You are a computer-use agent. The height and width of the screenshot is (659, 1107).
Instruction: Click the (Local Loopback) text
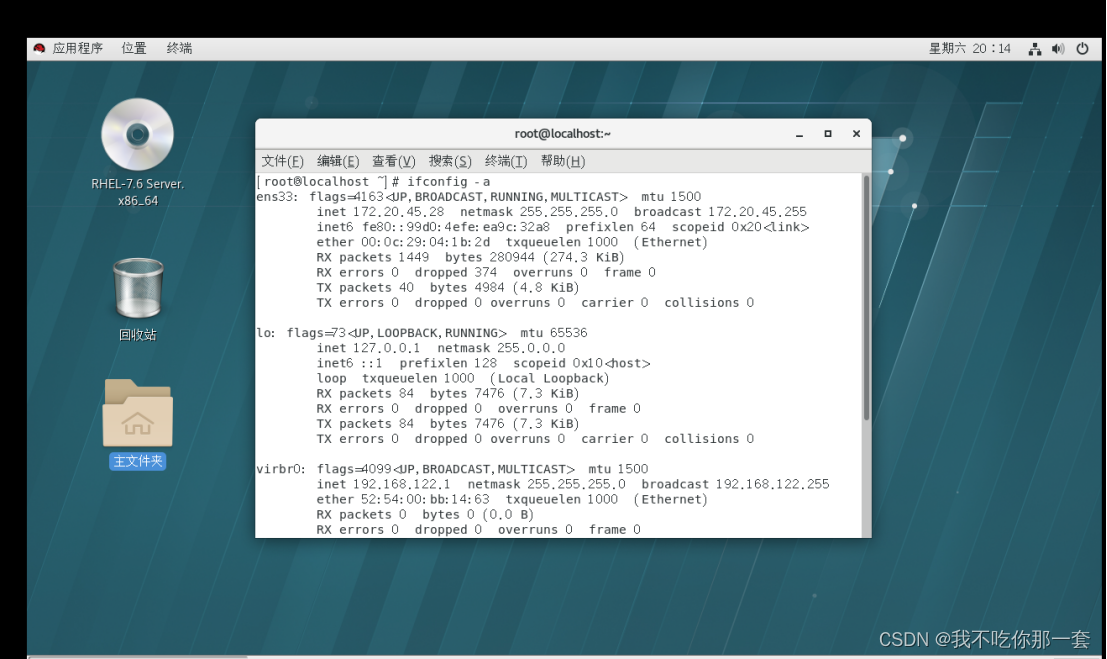point(549,378)
